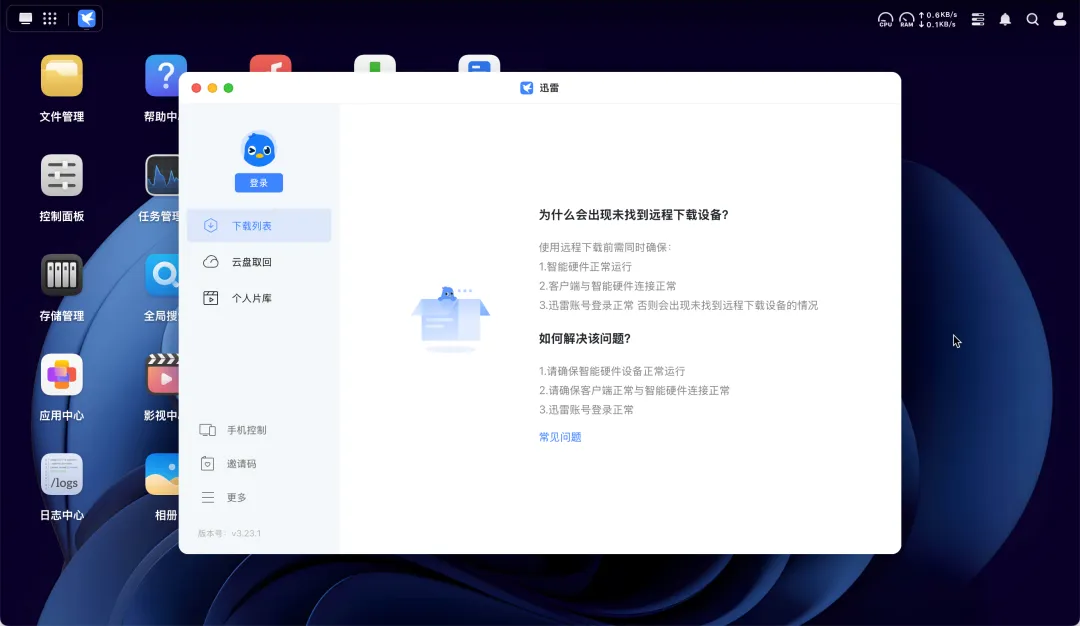Maximize the 迅雷 window with green button
The width and height of the screenshot is (1080, 626).
(x=229, y=88)
